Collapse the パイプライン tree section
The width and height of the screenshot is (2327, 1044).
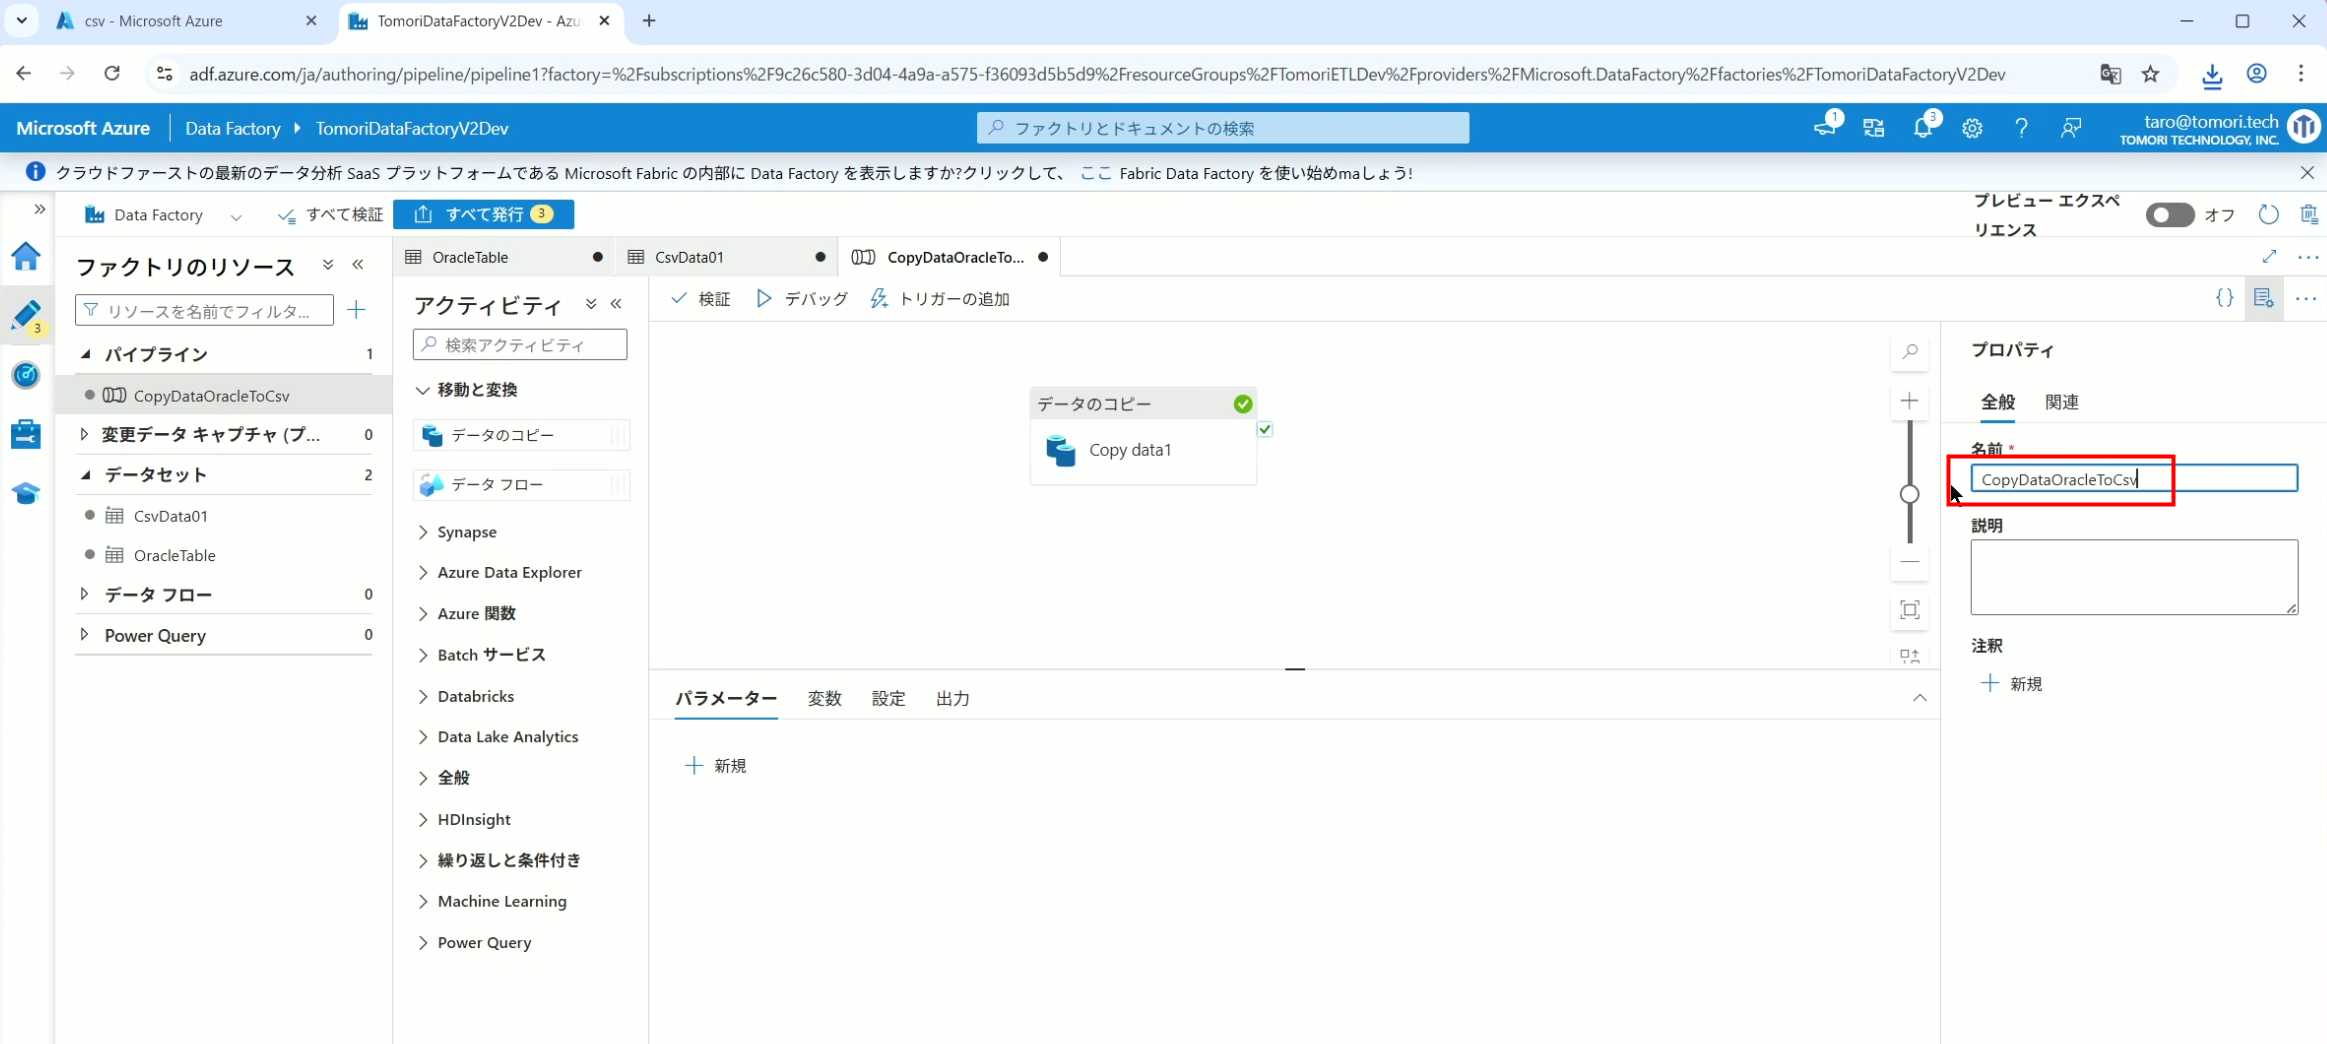pos(86,354)
